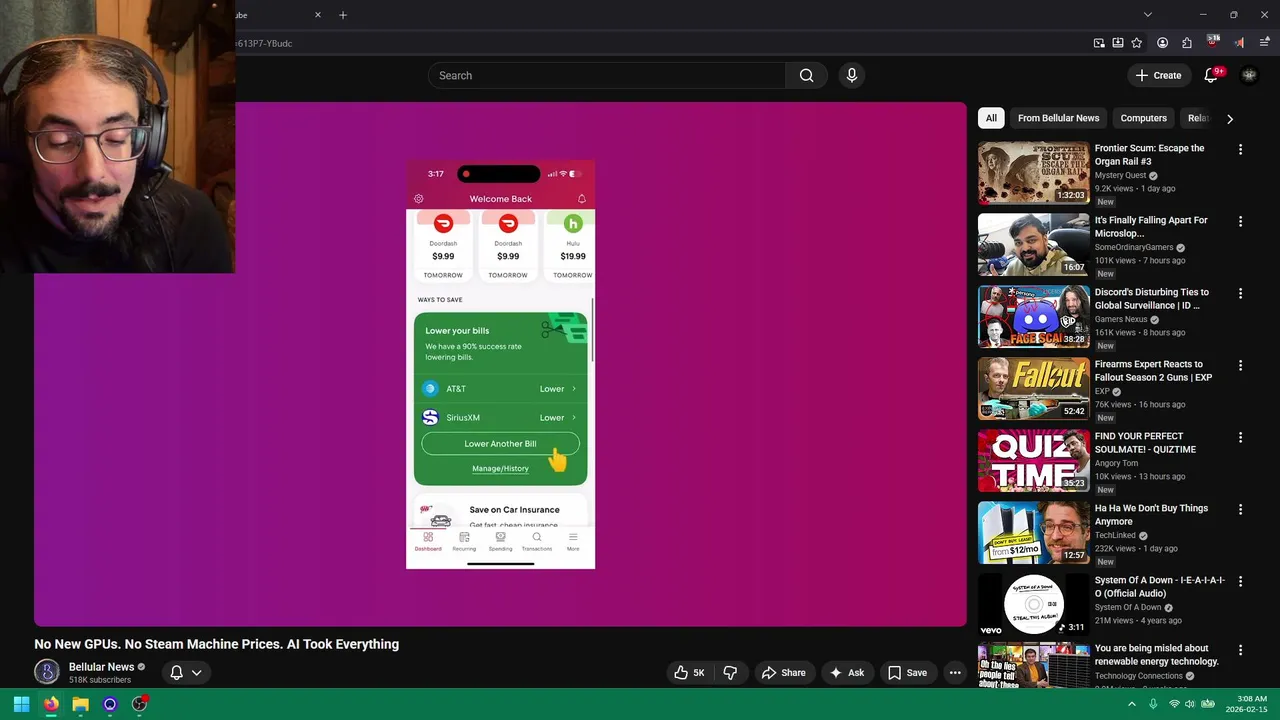This screenshot has width=1280, height=720.
Task: Select the Computers filter chip
Action: (x=1143, y=118)
